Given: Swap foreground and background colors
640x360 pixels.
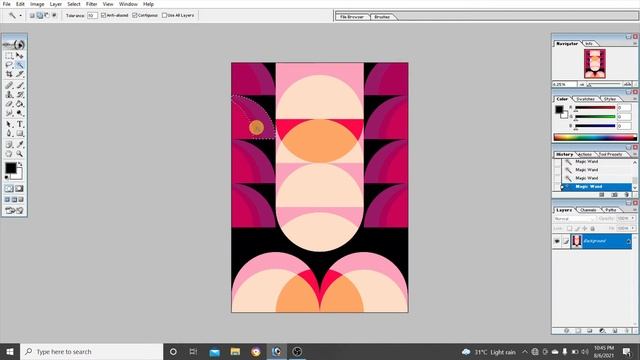Looking at the screenshot, I should click(x=20, y=164).
